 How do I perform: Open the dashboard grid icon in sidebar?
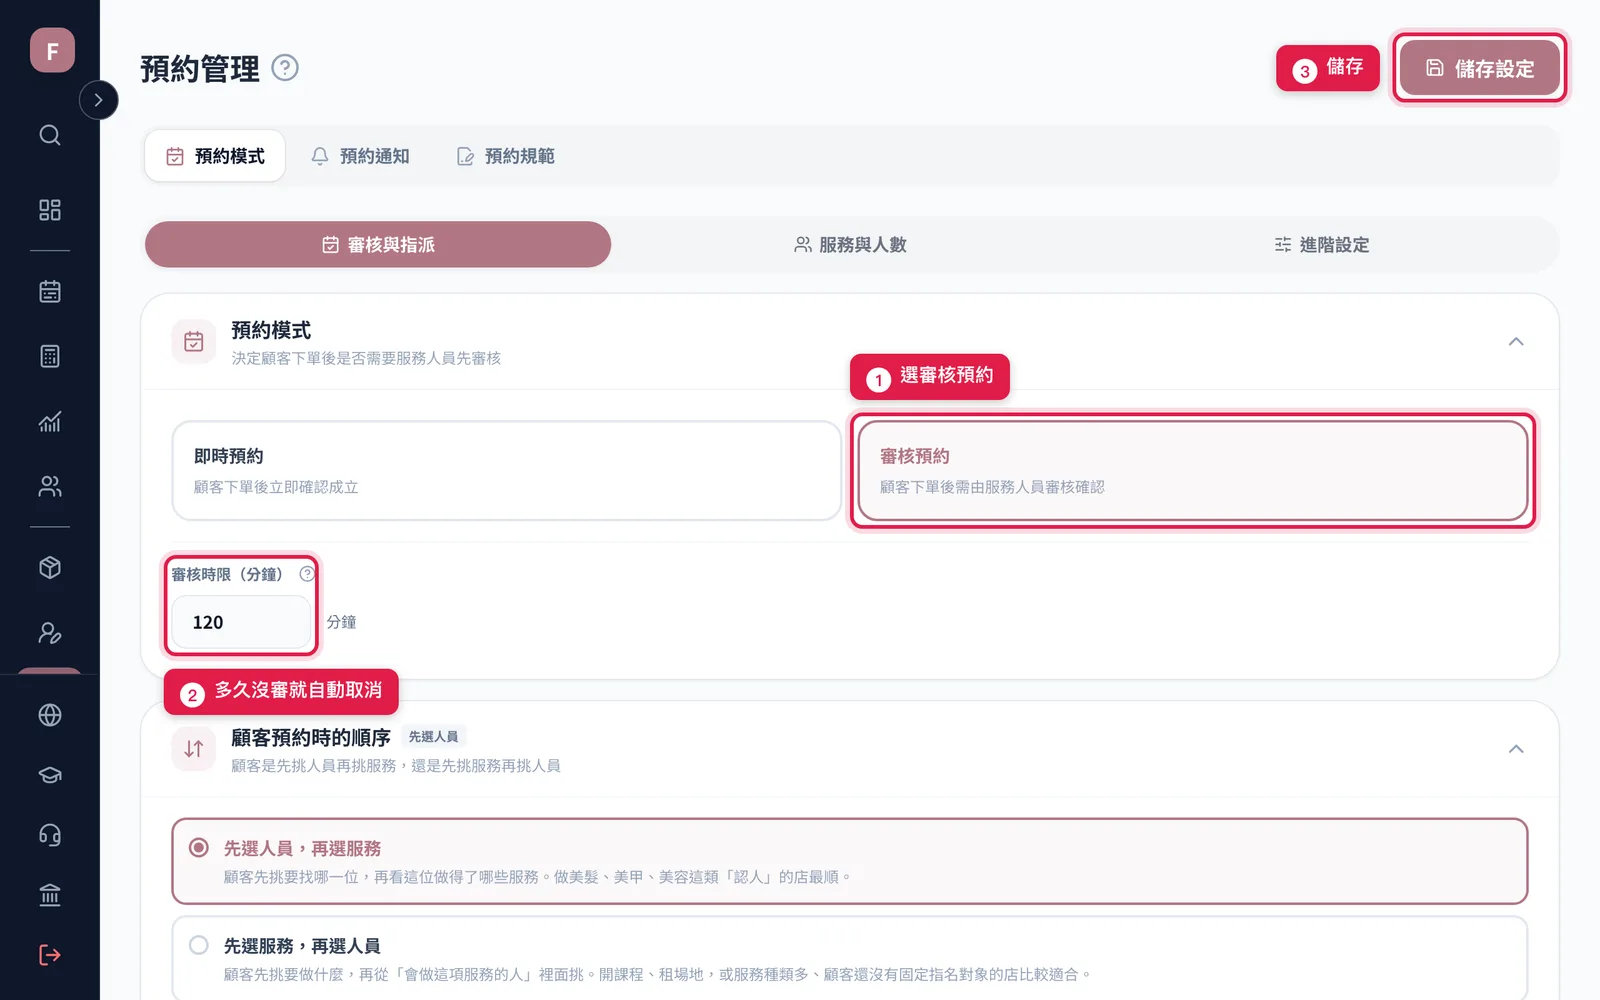[50, 210]
